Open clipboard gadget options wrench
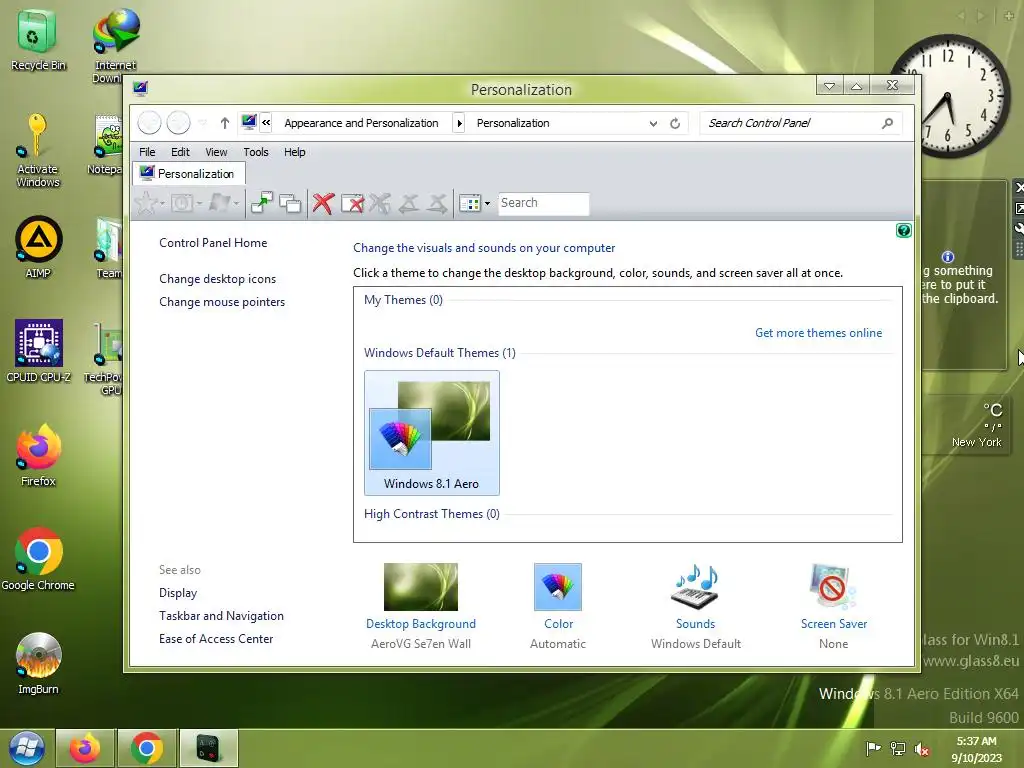Image resolution: width=1024 pixels, height=768 pixels. [x=1018, y=229]
